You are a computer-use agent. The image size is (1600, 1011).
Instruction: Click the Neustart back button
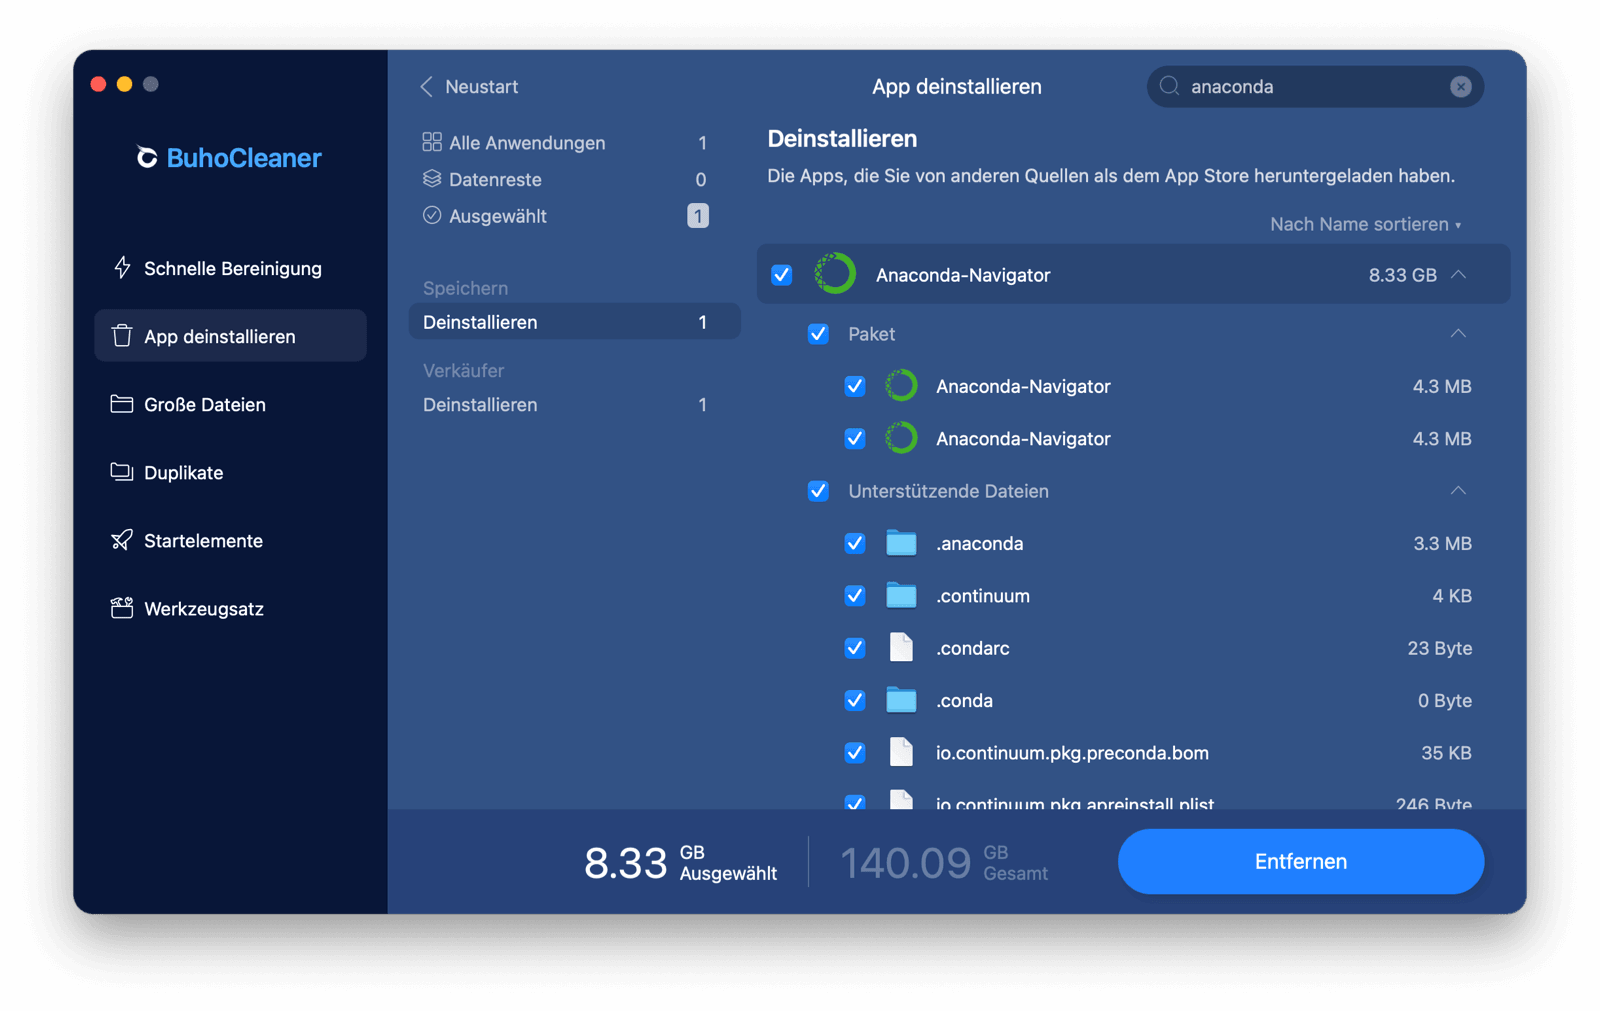pos(470,87)
